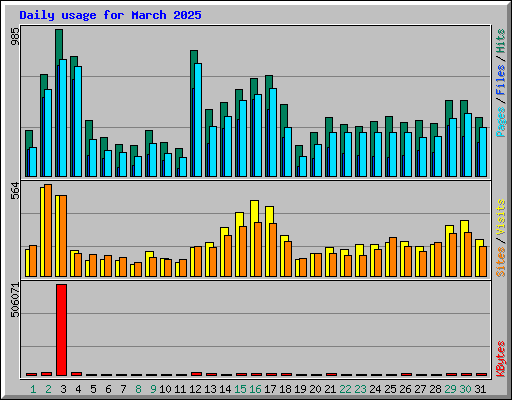Click day label 22 on x-axis
The height and width of the screenshot is (400, 512).
345,389
